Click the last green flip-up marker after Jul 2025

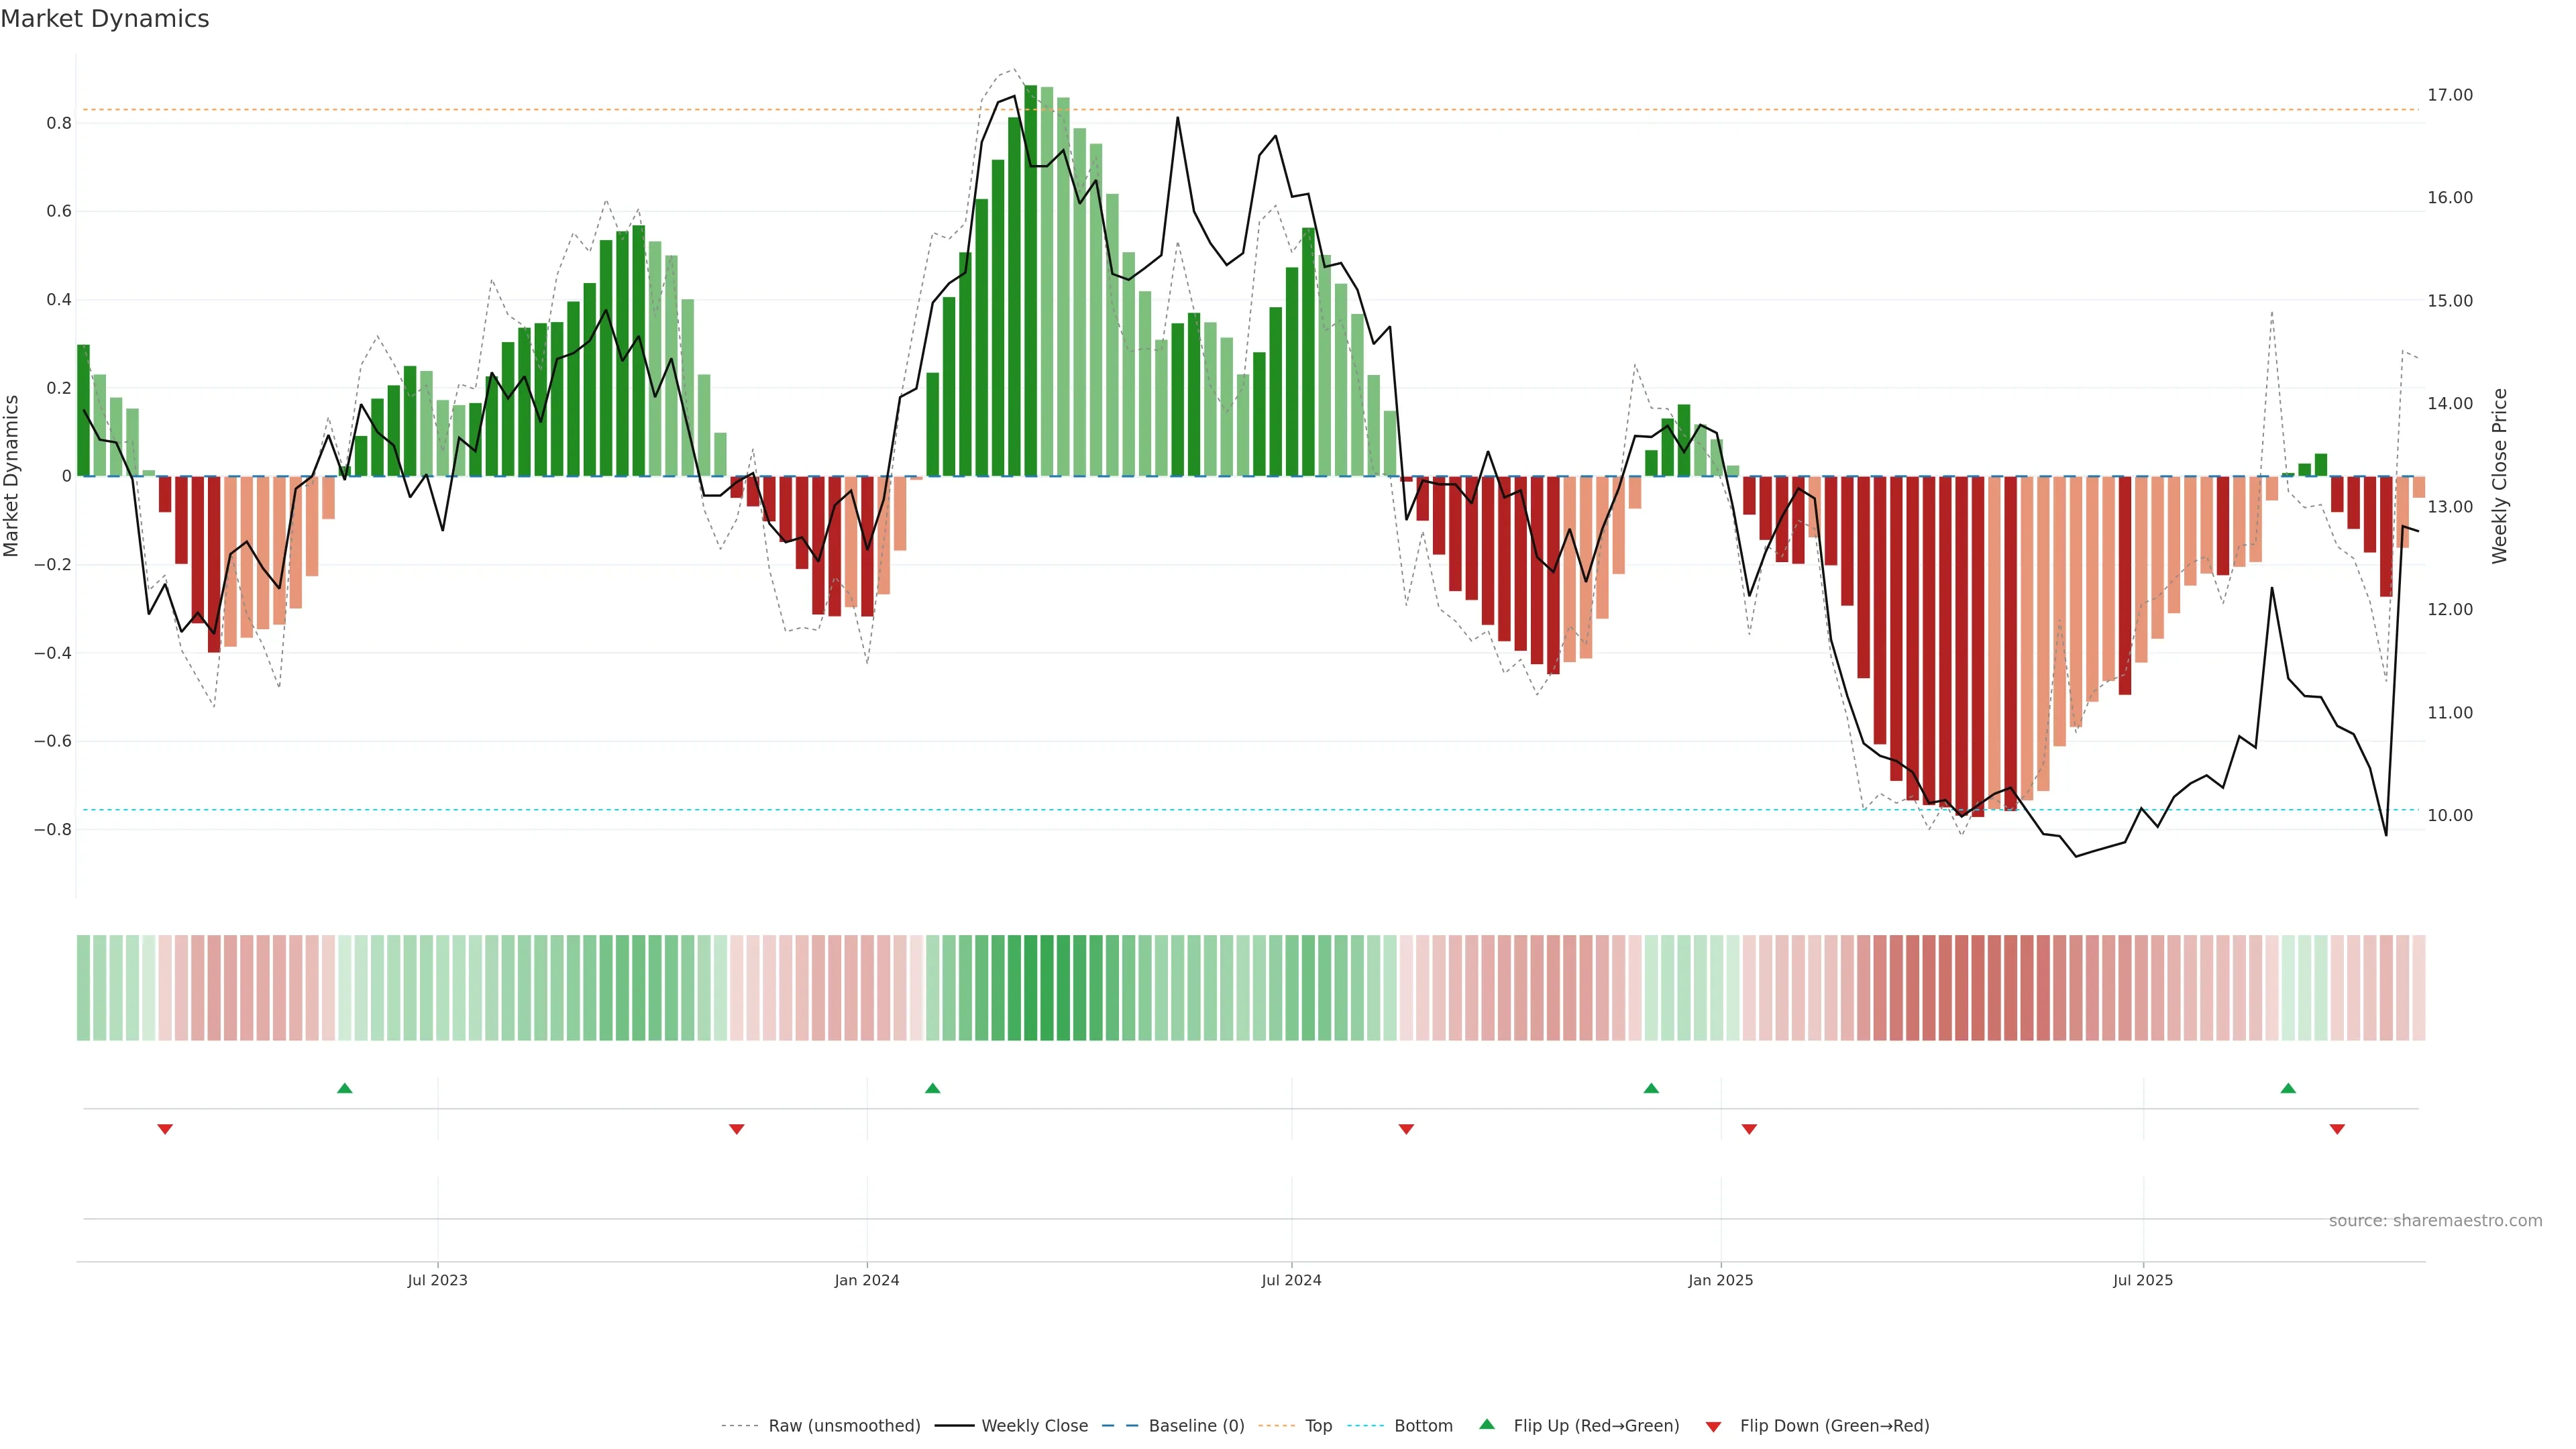click(2288, 1088)
